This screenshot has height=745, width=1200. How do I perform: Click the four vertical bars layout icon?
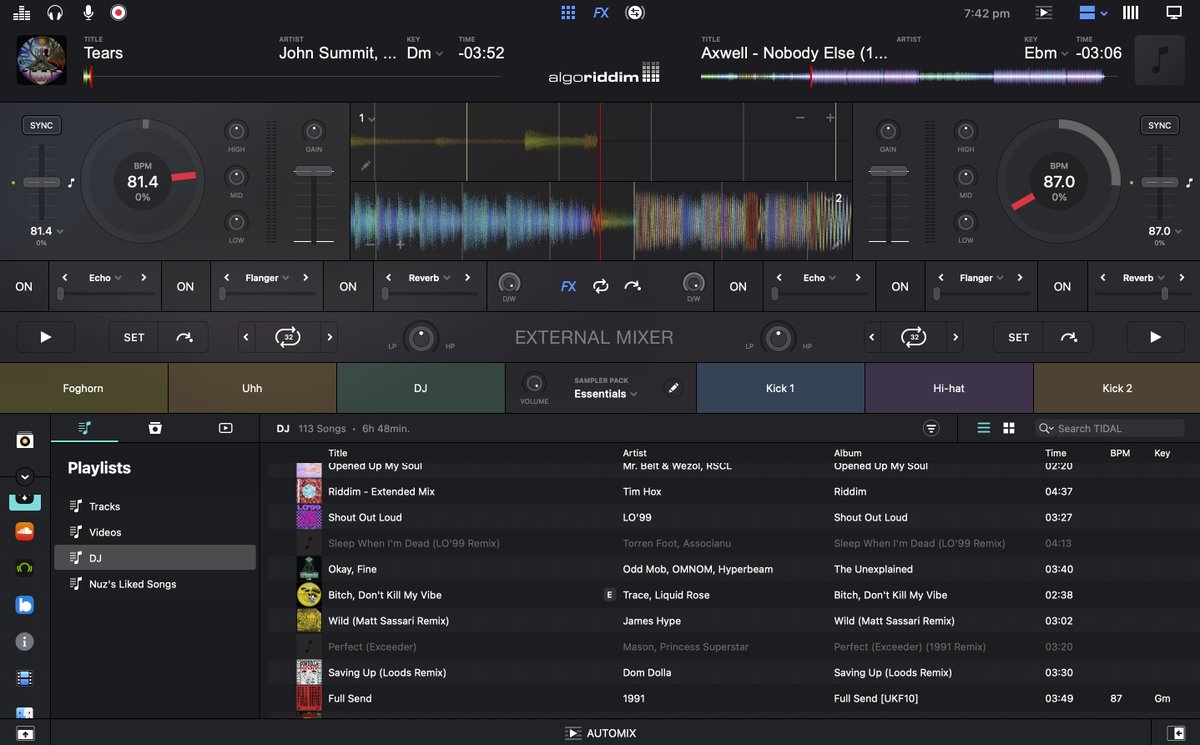click(x=1131, y=13)
